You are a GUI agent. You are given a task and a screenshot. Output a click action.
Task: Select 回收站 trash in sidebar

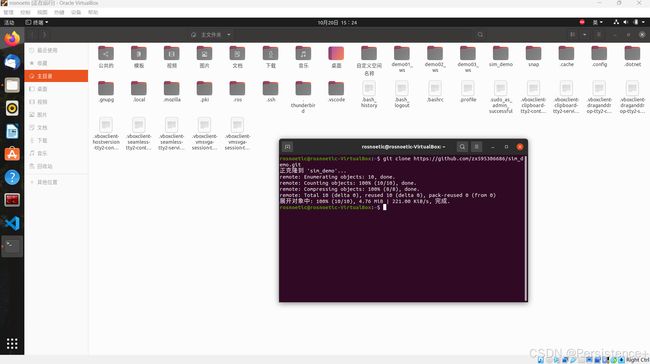[x=56, y=166]
